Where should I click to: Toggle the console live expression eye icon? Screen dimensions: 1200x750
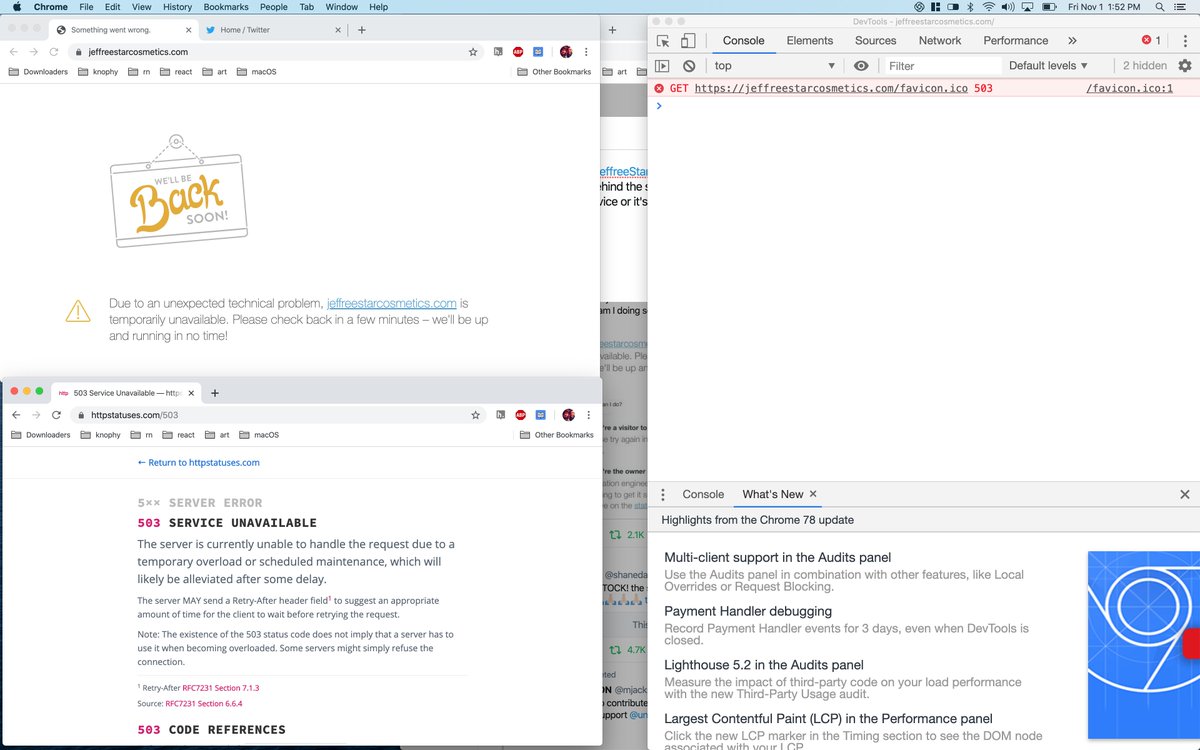click(861, 66)
